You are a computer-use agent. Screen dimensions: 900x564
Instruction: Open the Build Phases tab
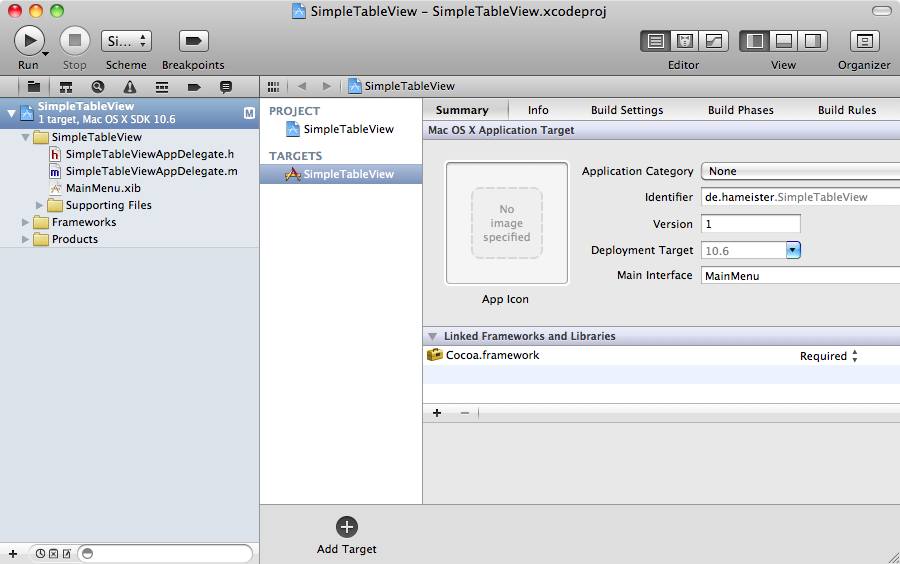point(740,110)
